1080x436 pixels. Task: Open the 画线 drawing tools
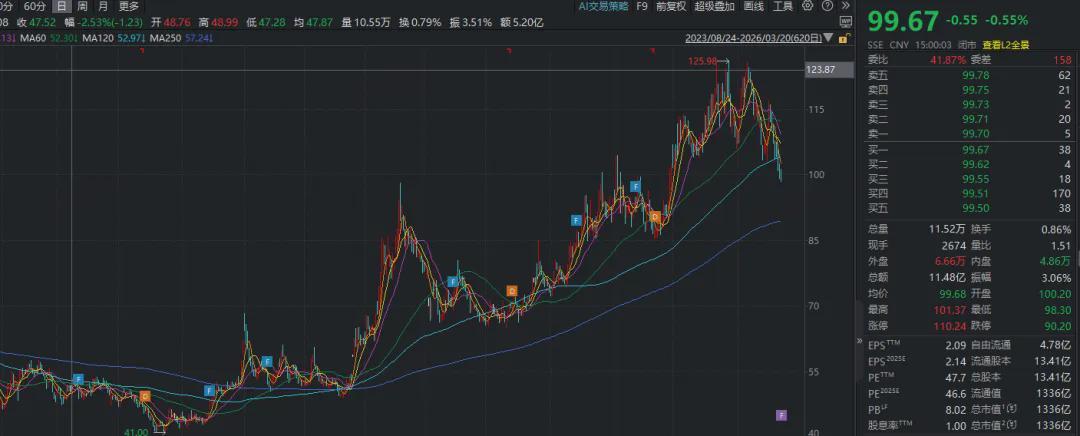click(x=753, y=6)
